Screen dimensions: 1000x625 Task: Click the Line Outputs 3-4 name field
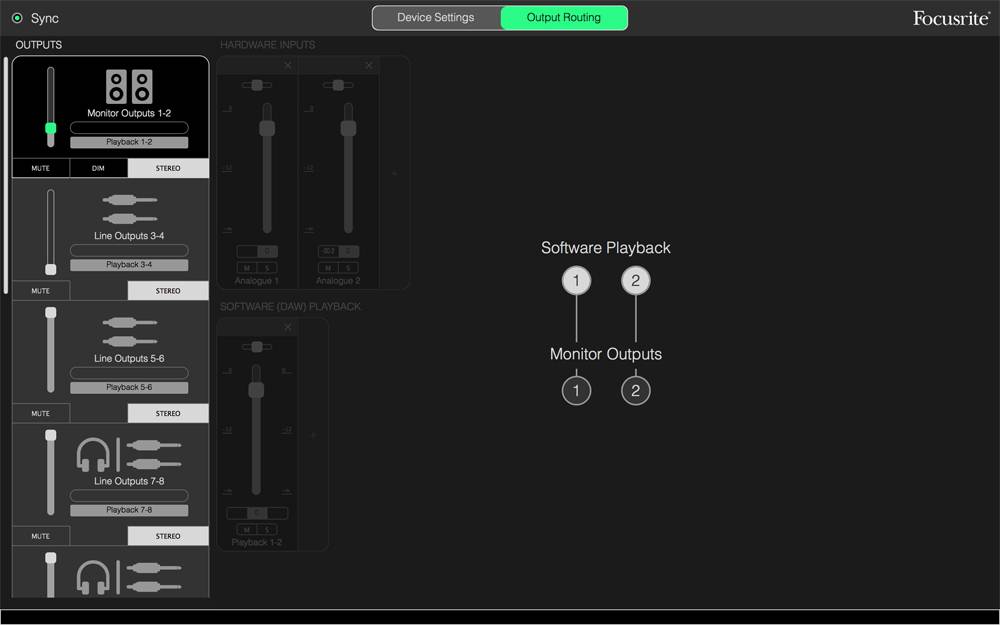(129, 250)
